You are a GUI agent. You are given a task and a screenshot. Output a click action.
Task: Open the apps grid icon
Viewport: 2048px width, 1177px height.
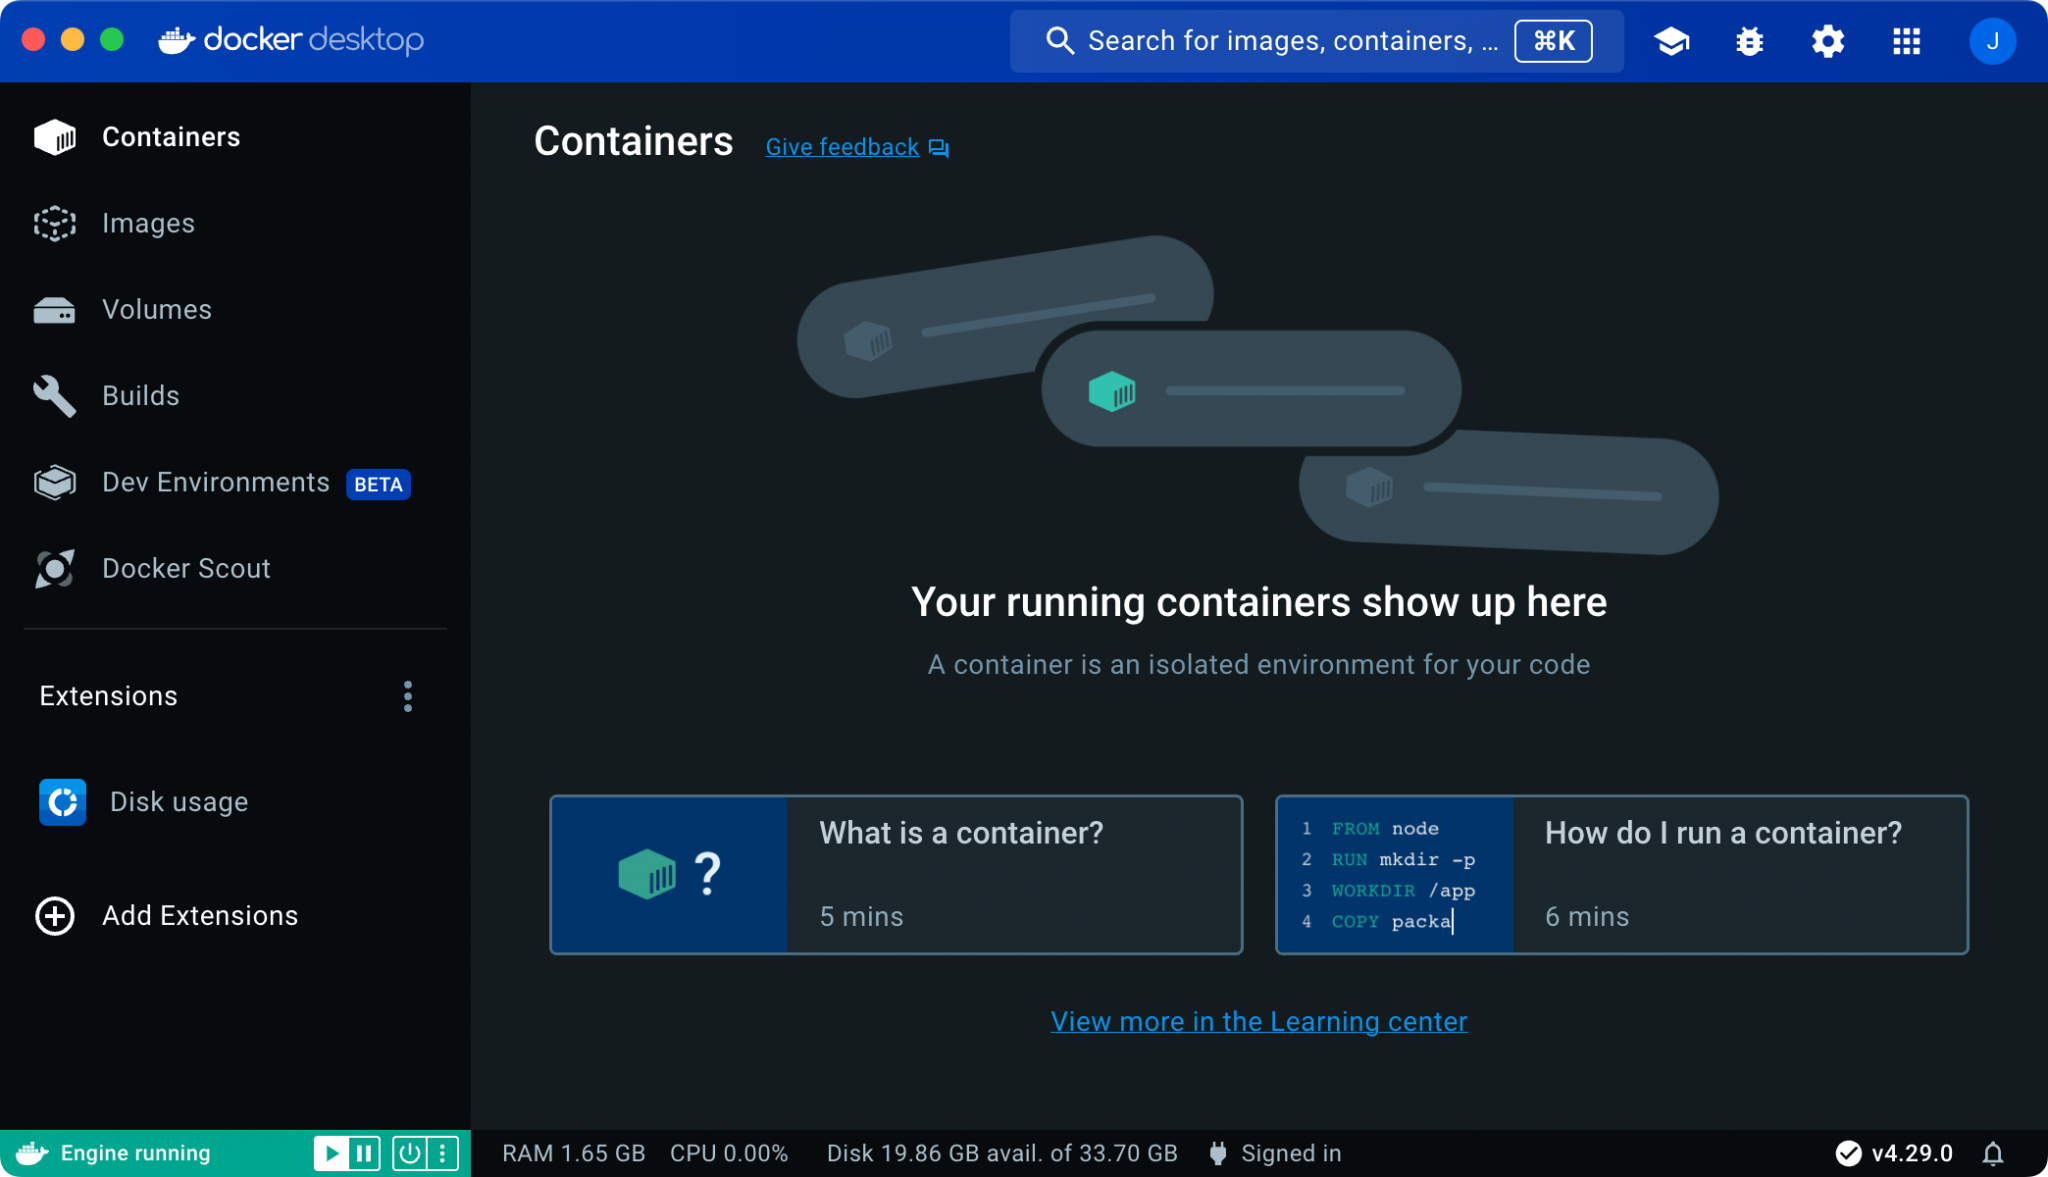point(1906,41)
